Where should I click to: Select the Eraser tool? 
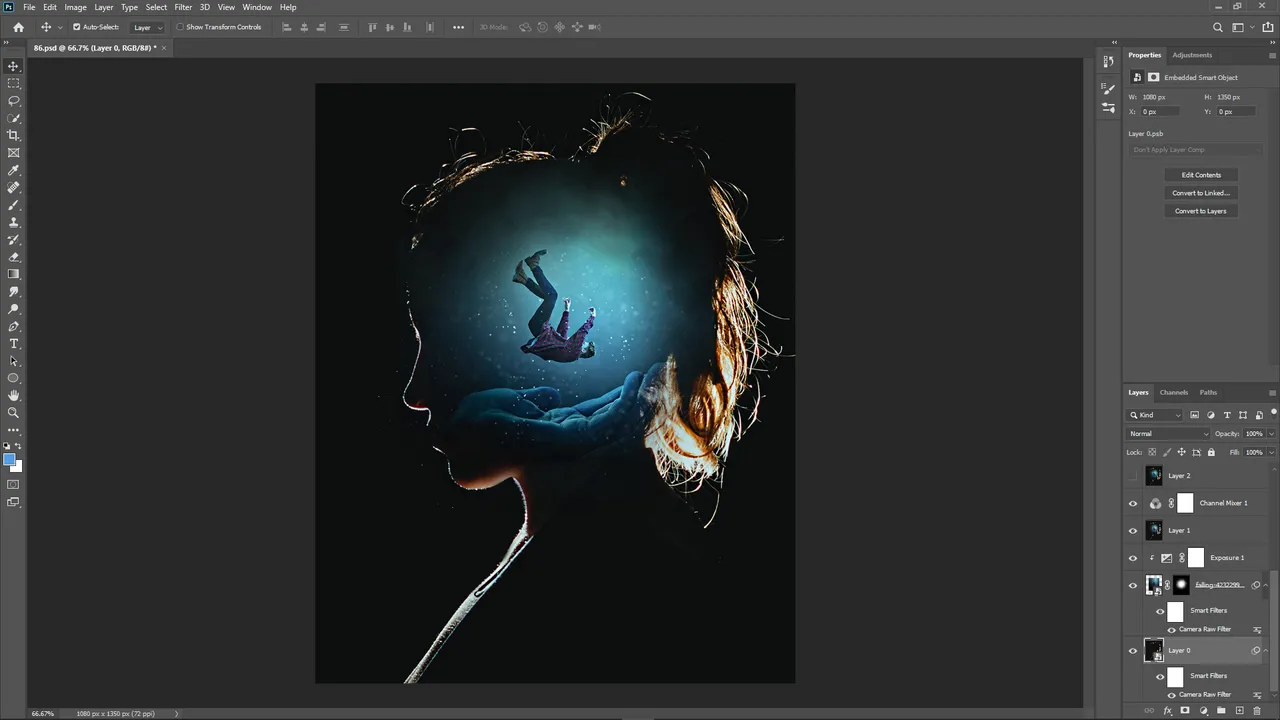[13, 257]
